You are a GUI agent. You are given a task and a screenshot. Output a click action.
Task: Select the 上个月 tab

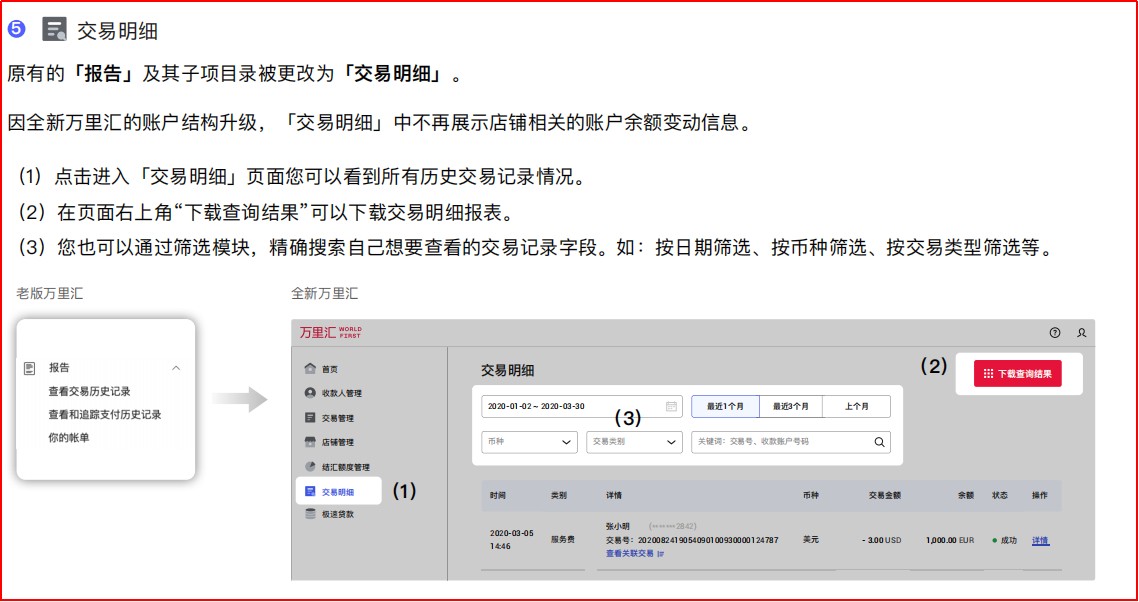tap(856, 406)
